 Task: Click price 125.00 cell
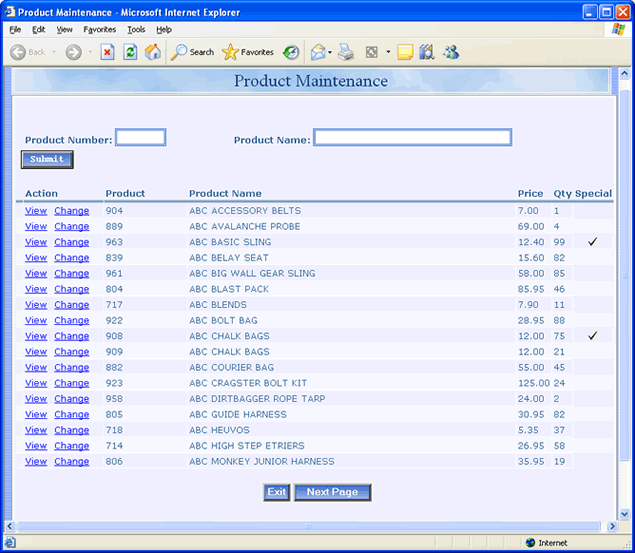(x=534, y=383)
